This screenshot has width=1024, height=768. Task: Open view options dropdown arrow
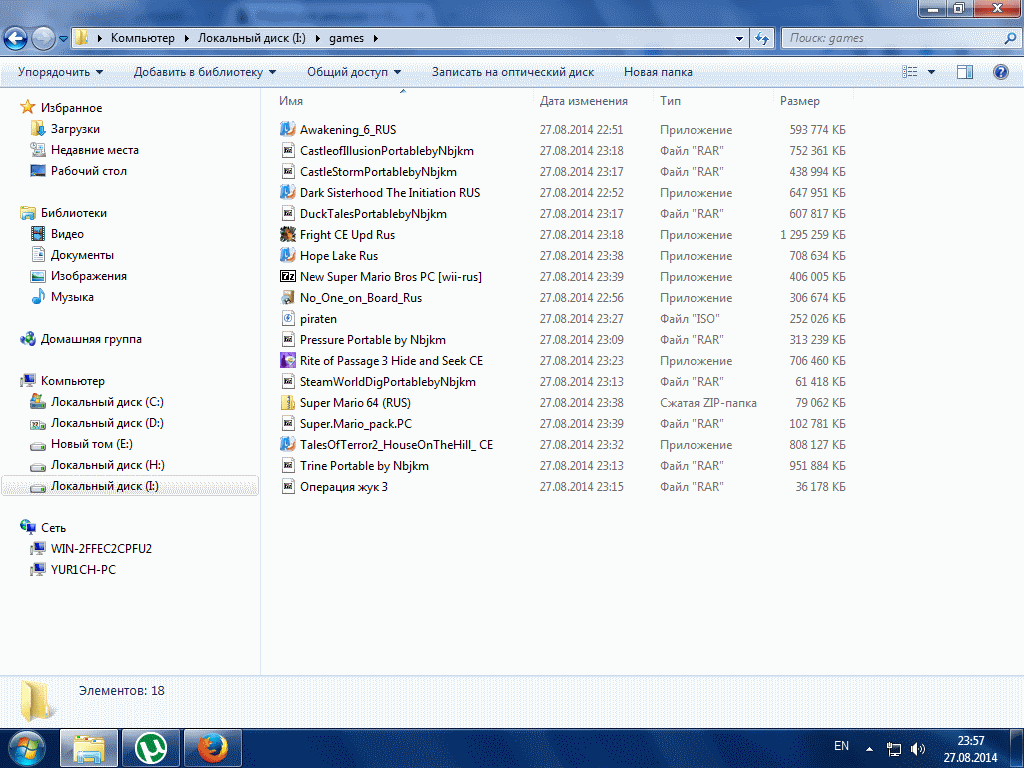tap(931, 72)
